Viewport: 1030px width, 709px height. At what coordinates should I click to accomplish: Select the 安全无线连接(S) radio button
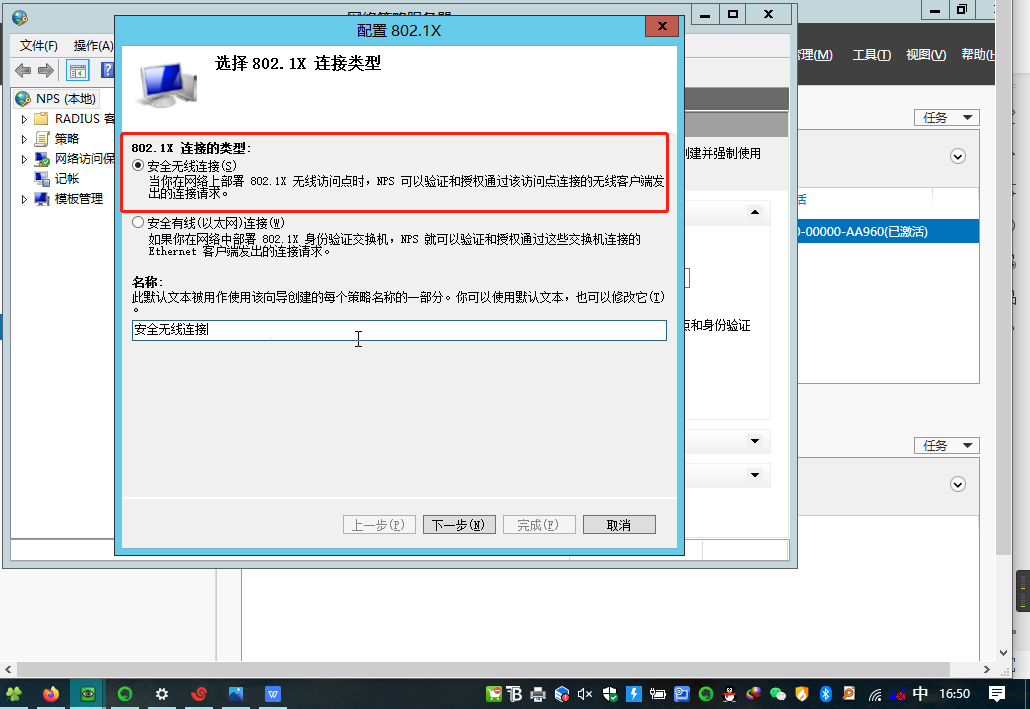point(138,166)
